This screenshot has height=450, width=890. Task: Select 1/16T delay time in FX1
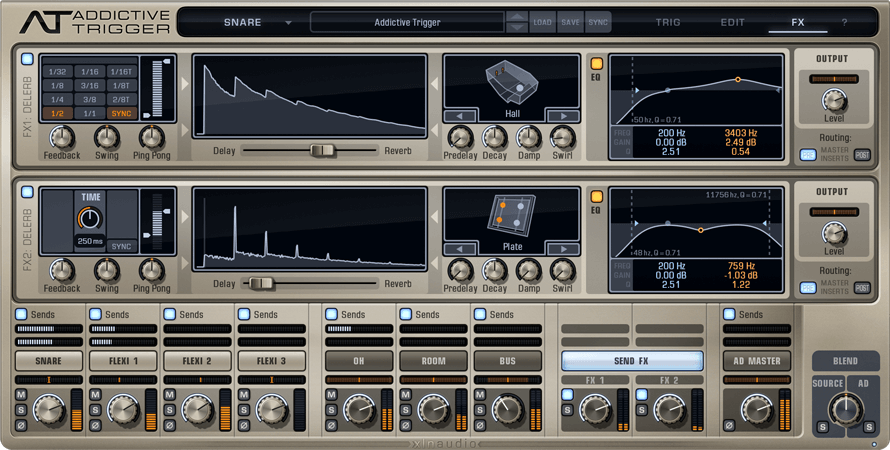121,72
